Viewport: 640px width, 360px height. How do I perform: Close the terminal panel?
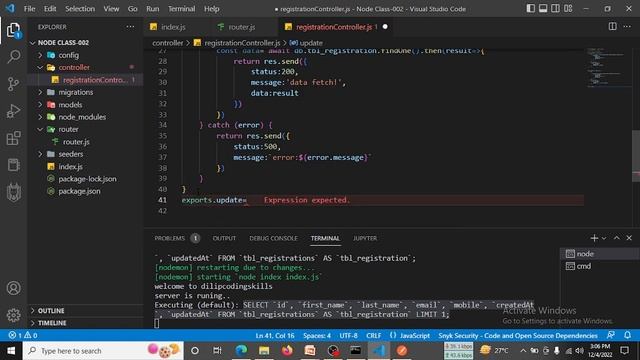629,238
